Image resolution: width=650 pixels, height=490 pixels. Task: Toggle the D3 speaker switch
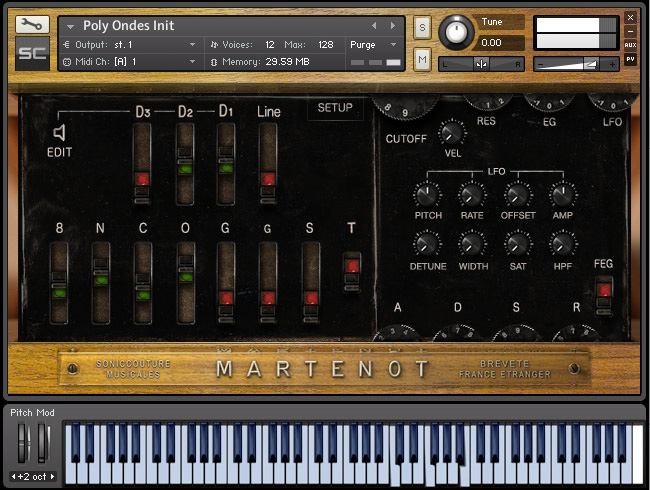142,164
